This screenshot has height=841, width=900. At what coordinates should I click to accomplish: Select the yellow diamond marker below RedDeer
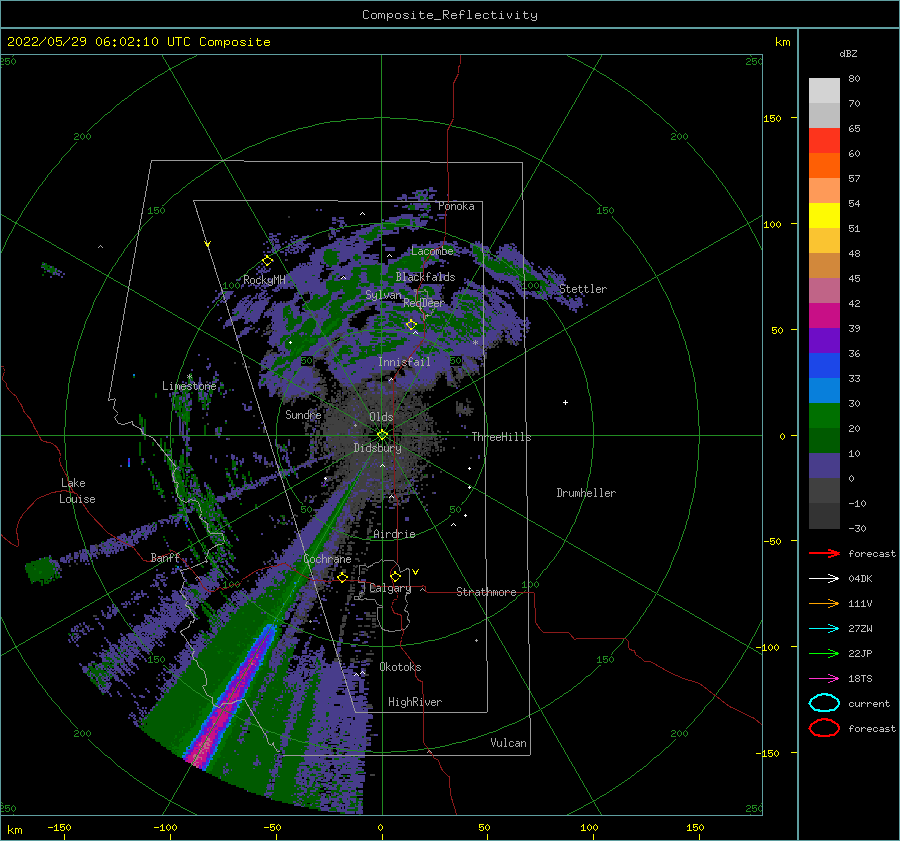(411, 324)
